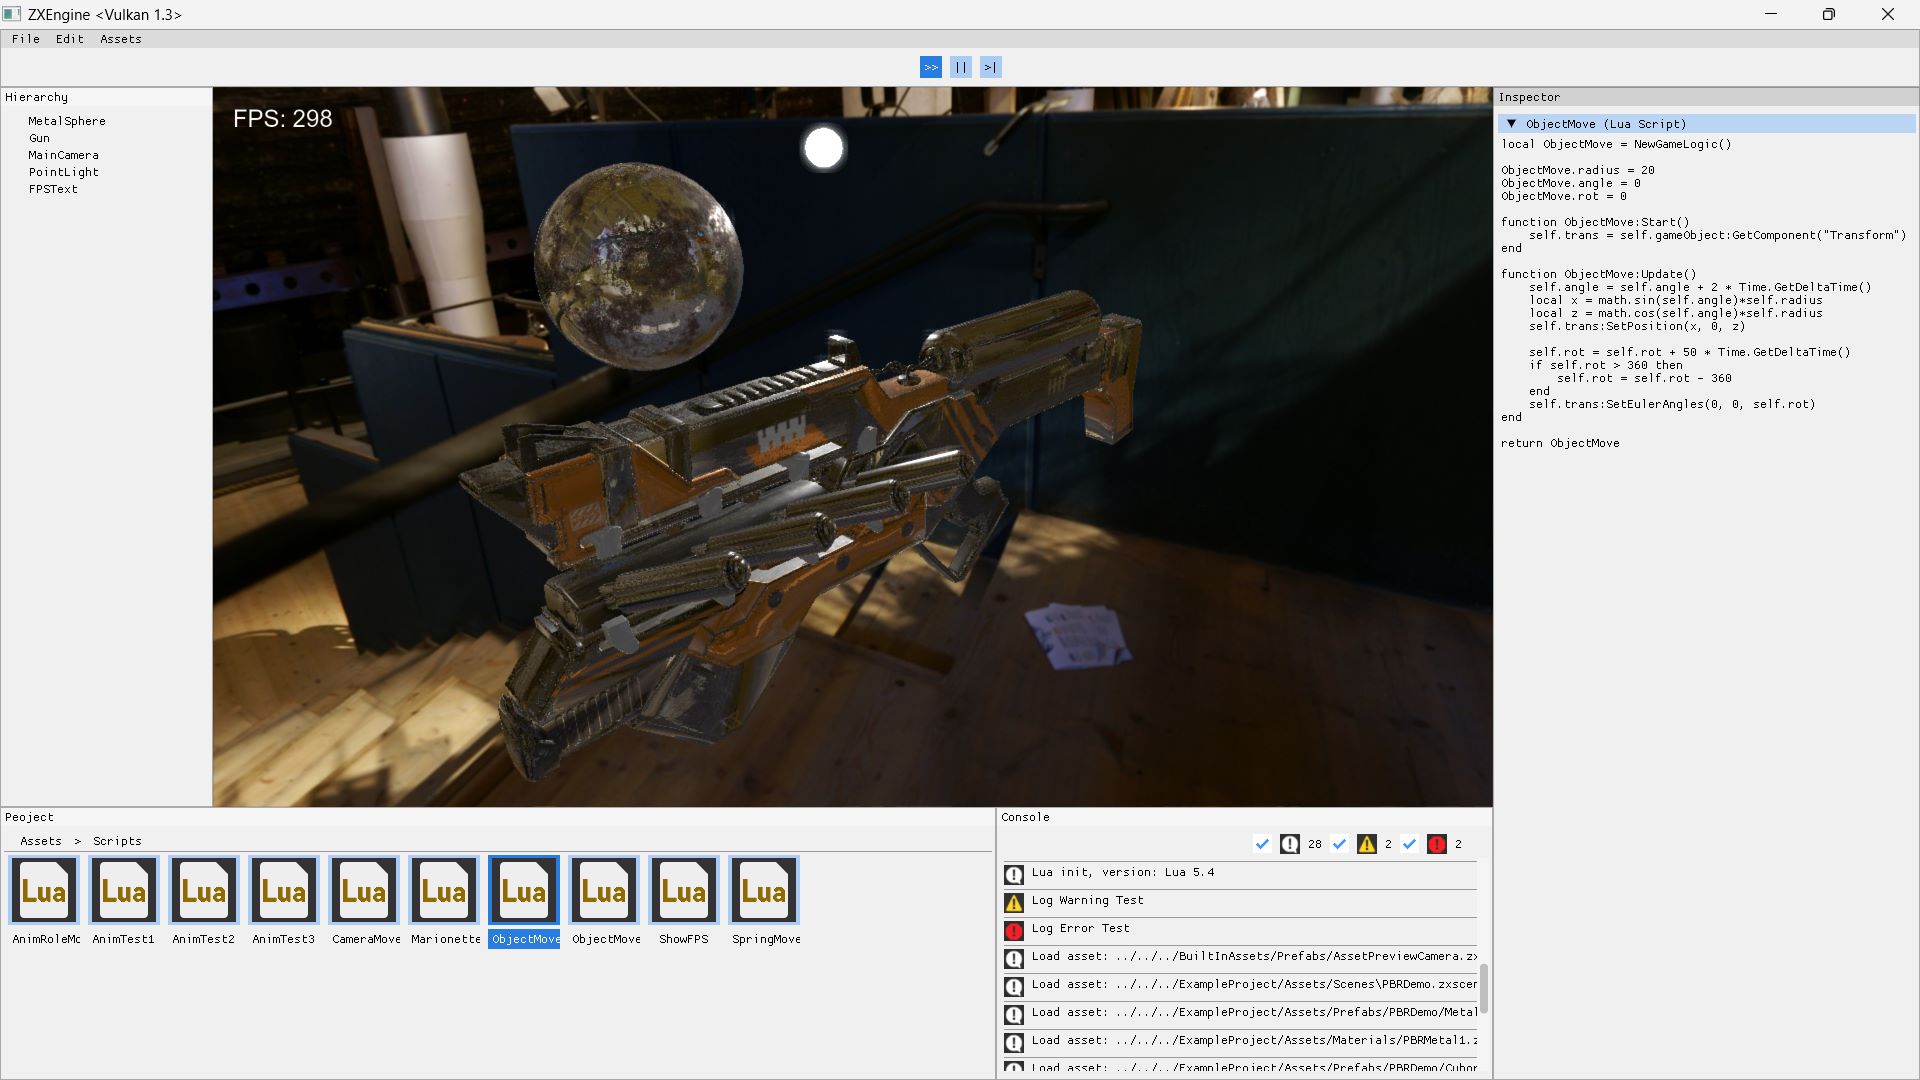The width and height of the screenshot is (1920, 1080).
Task: Click the AnimRoleMc Lua script icon
Action: pos(44,890)
